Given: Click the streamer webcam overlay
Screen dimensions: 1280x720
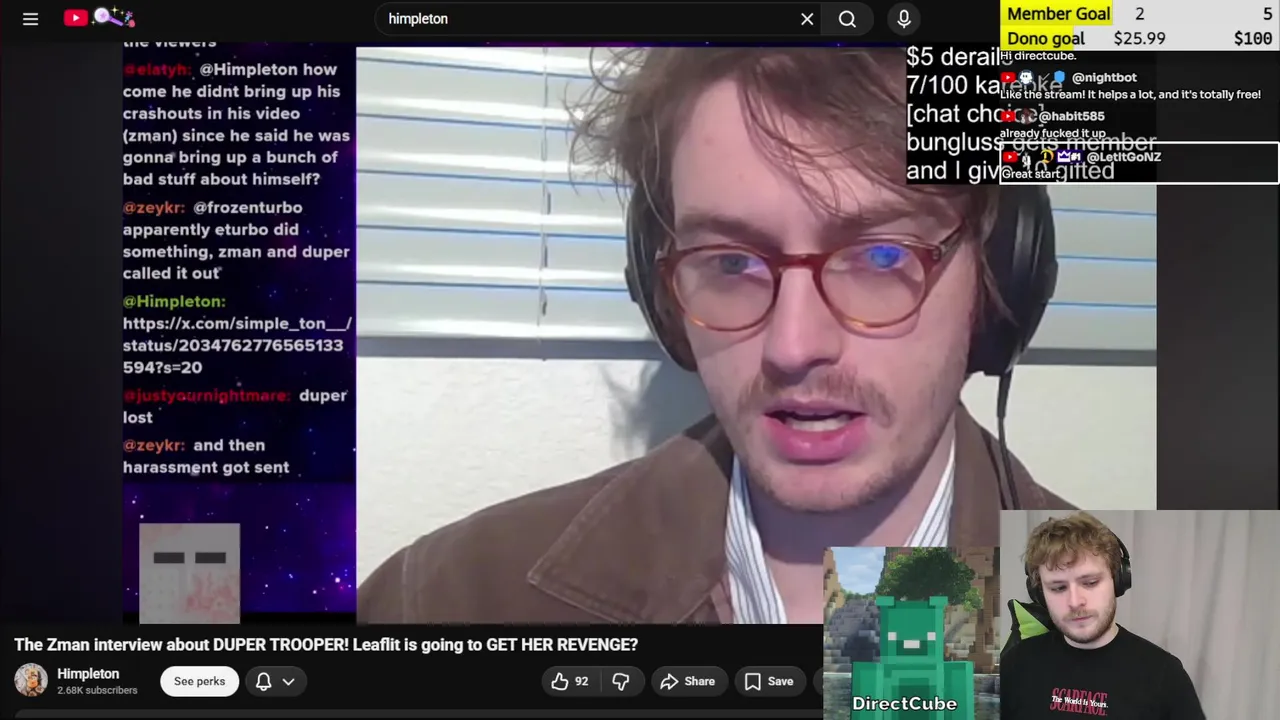Looking at the screenshot, I should 1140,615.
